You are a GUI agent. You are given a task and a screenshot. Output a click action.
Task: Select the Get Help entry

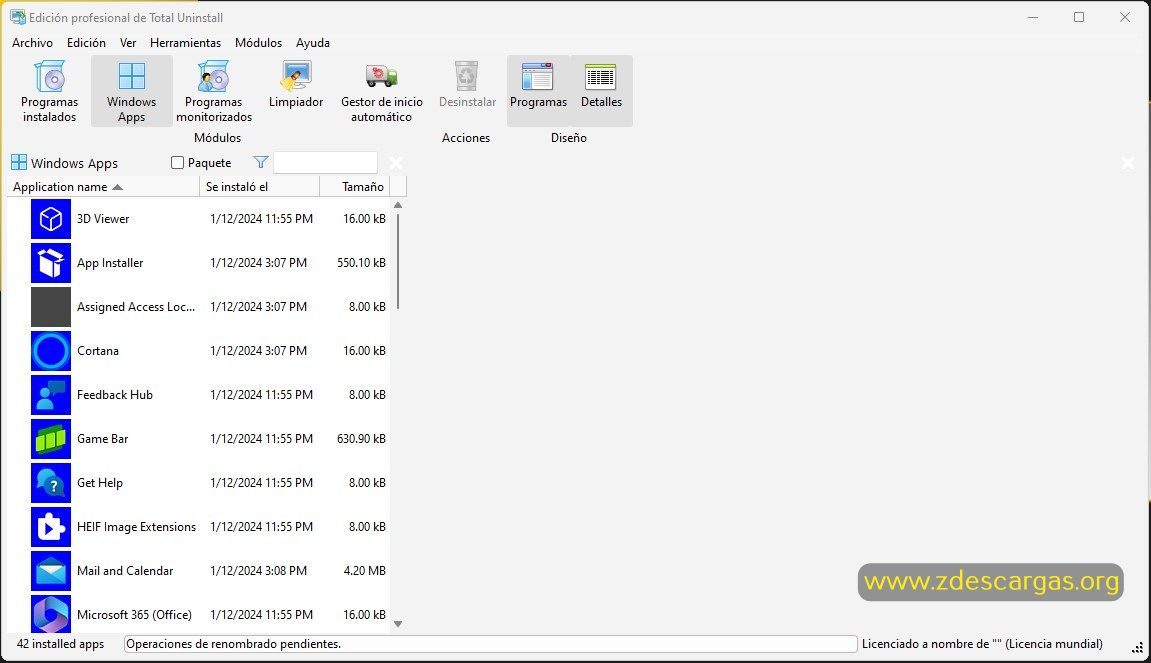click(x=100, y=483)
